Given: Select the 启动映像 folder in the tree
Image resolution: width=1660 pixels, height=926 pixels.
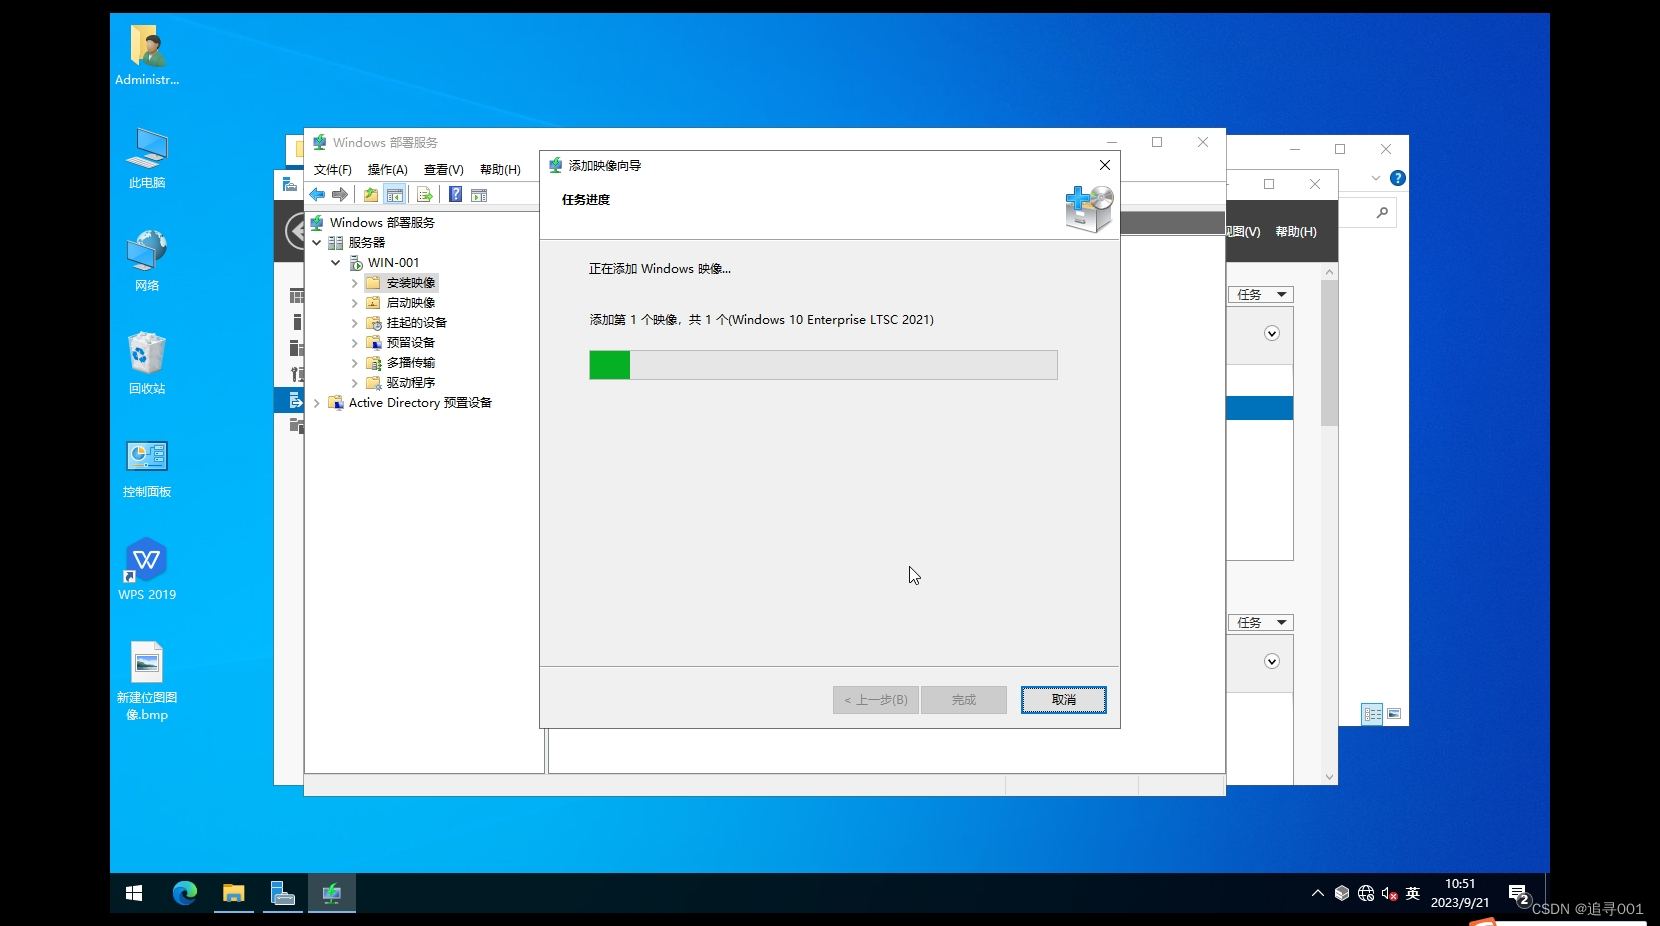Looking at the screenshot, I should click(411, 303).
